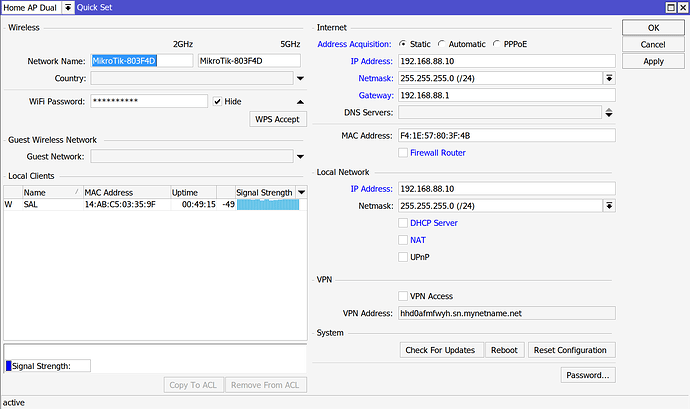This screenshot has width=690, height=409.
Task: Uncheck the Hide password checkbox
Action: (217, 102)
